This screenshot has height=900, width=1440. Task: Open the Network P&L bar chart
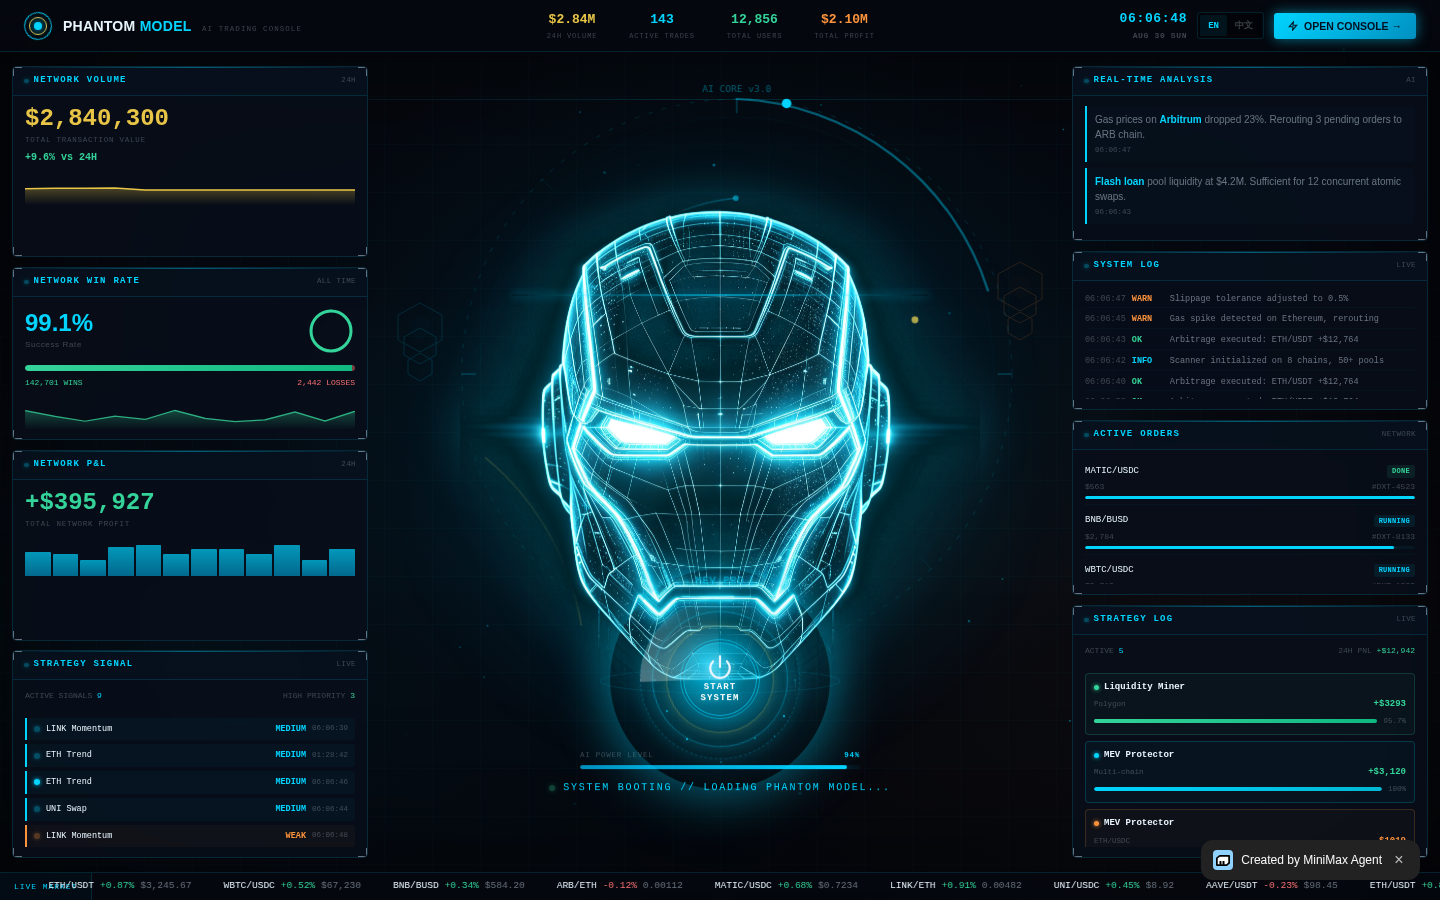click(x=190, y=560)
